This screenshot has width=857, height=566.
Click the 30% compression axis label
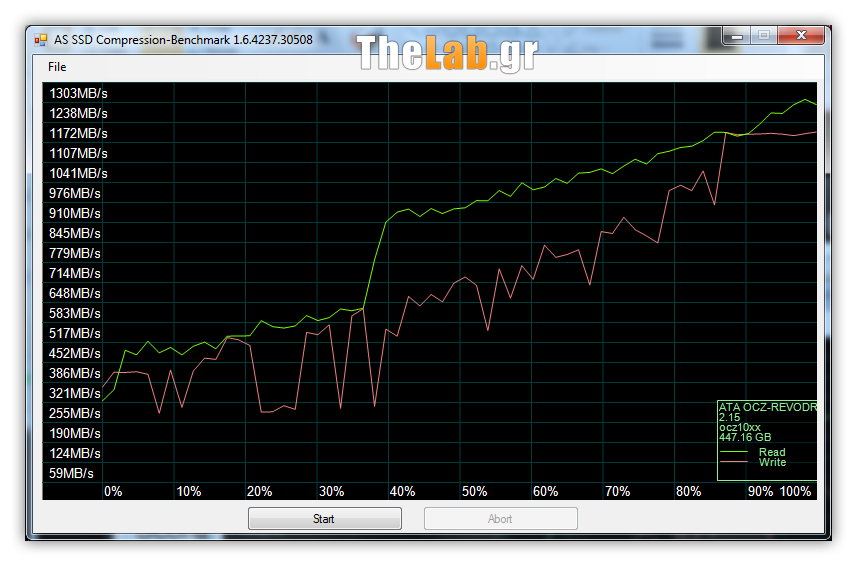pos(332,491)
